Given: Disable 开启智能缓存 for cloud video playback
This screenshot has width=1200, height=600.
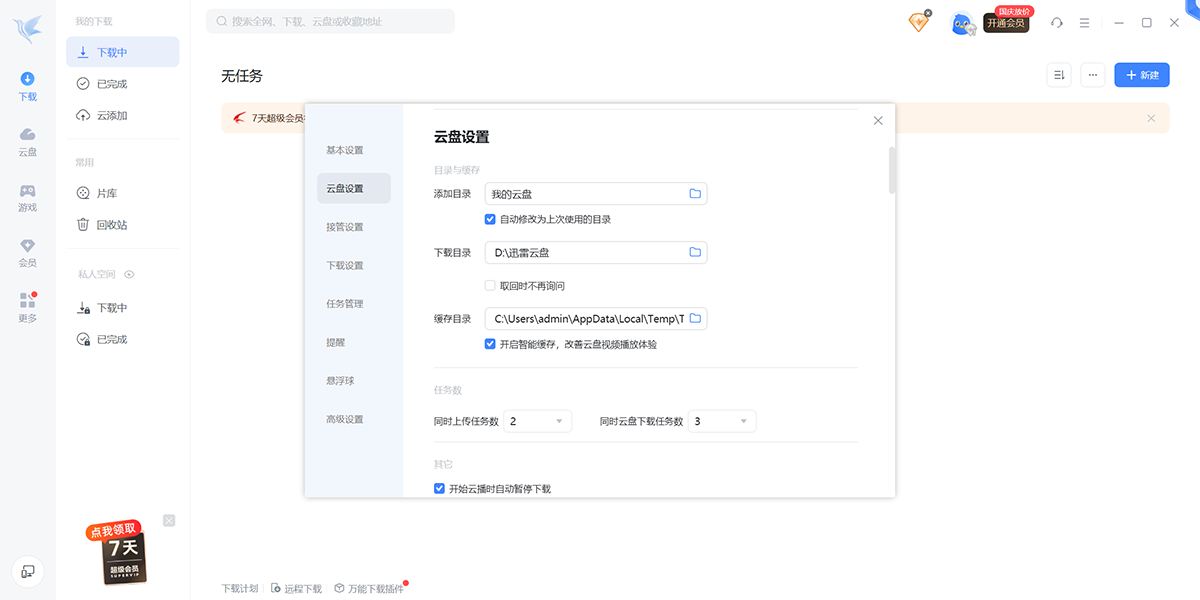Looking at the screenshot, I should tap(489, 343).
